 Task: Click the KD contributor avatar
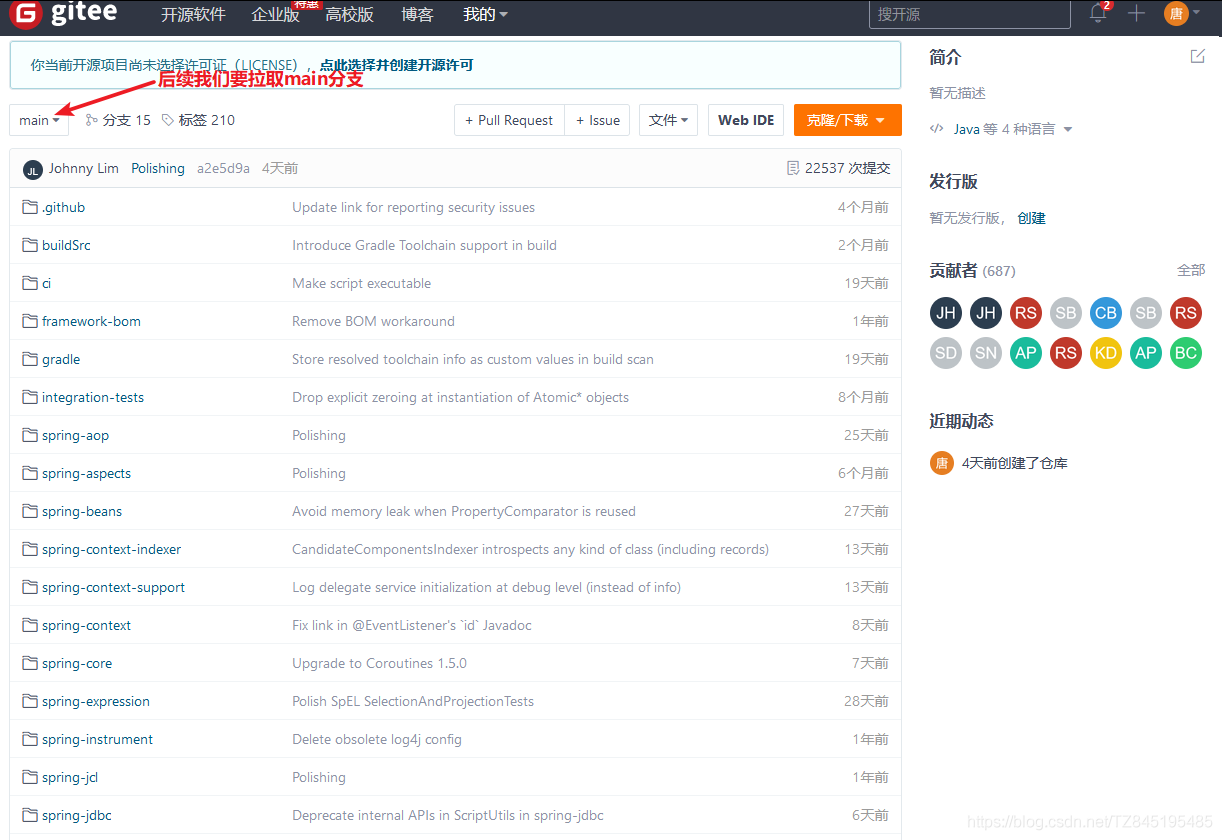coord(1106,353)
